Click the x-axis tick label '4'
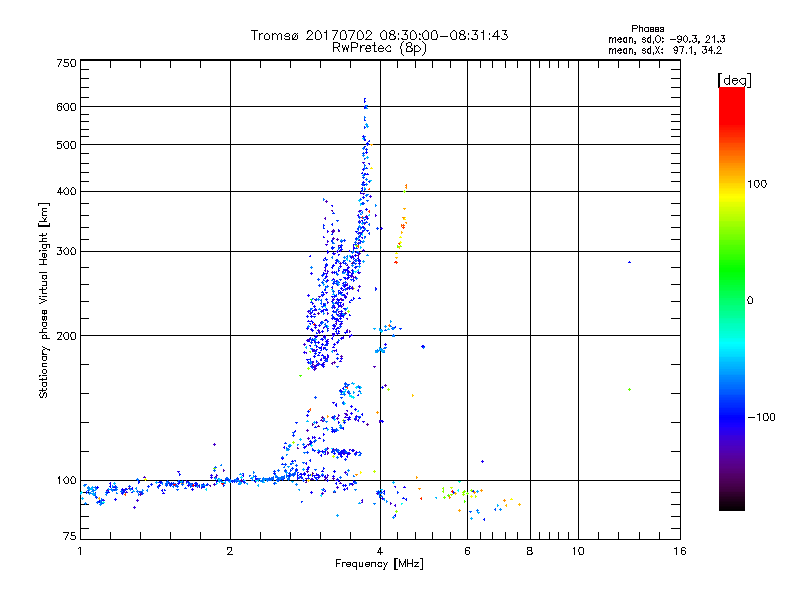The height and width of the screenshot is (600, 800). (x=380, y=551)
